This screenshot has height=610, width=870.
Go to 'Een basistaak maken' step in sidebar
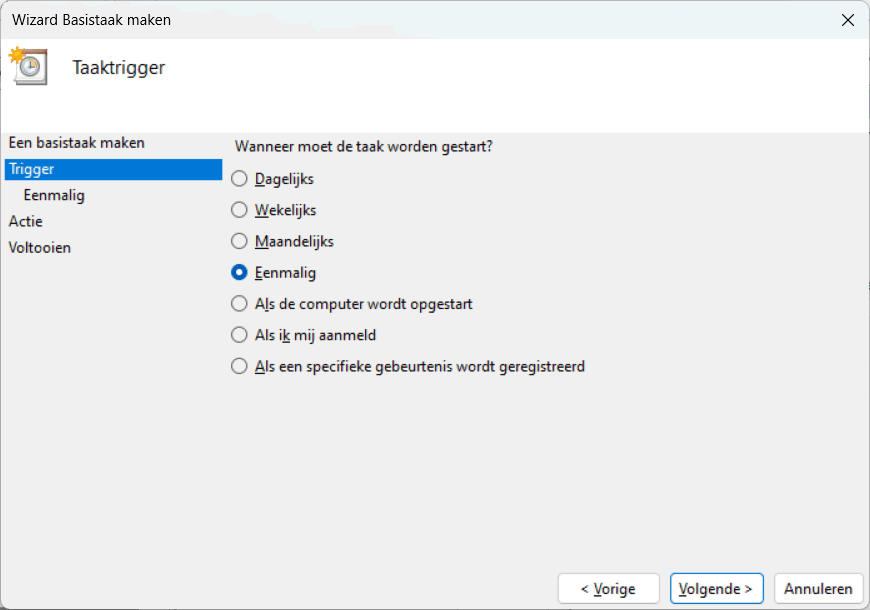(x=77, y=143)
